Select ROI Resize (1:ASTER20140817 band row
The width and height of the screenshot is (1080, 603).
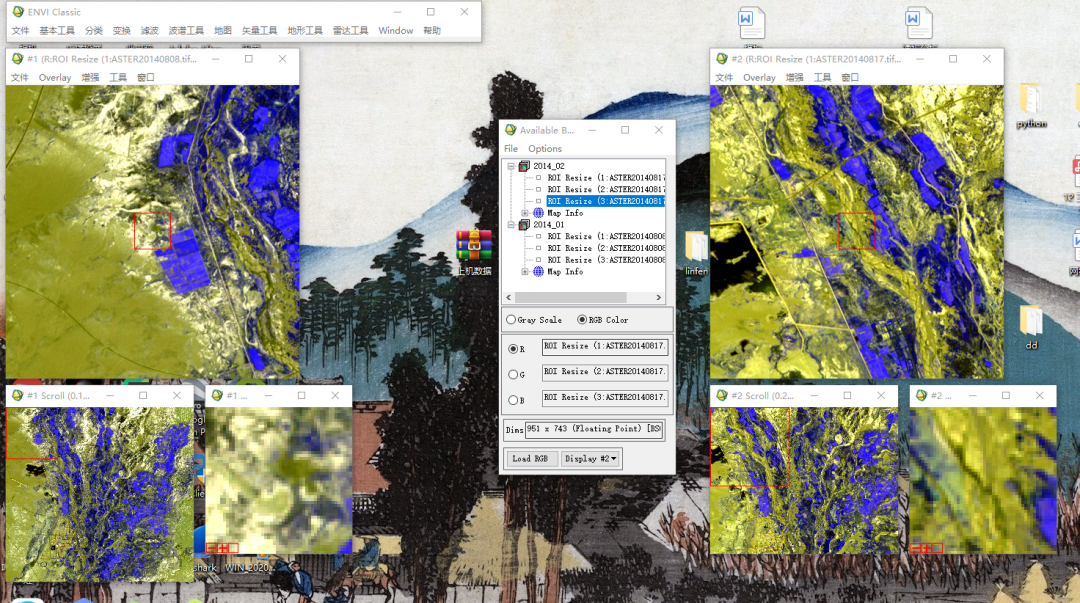coord(606,178)
